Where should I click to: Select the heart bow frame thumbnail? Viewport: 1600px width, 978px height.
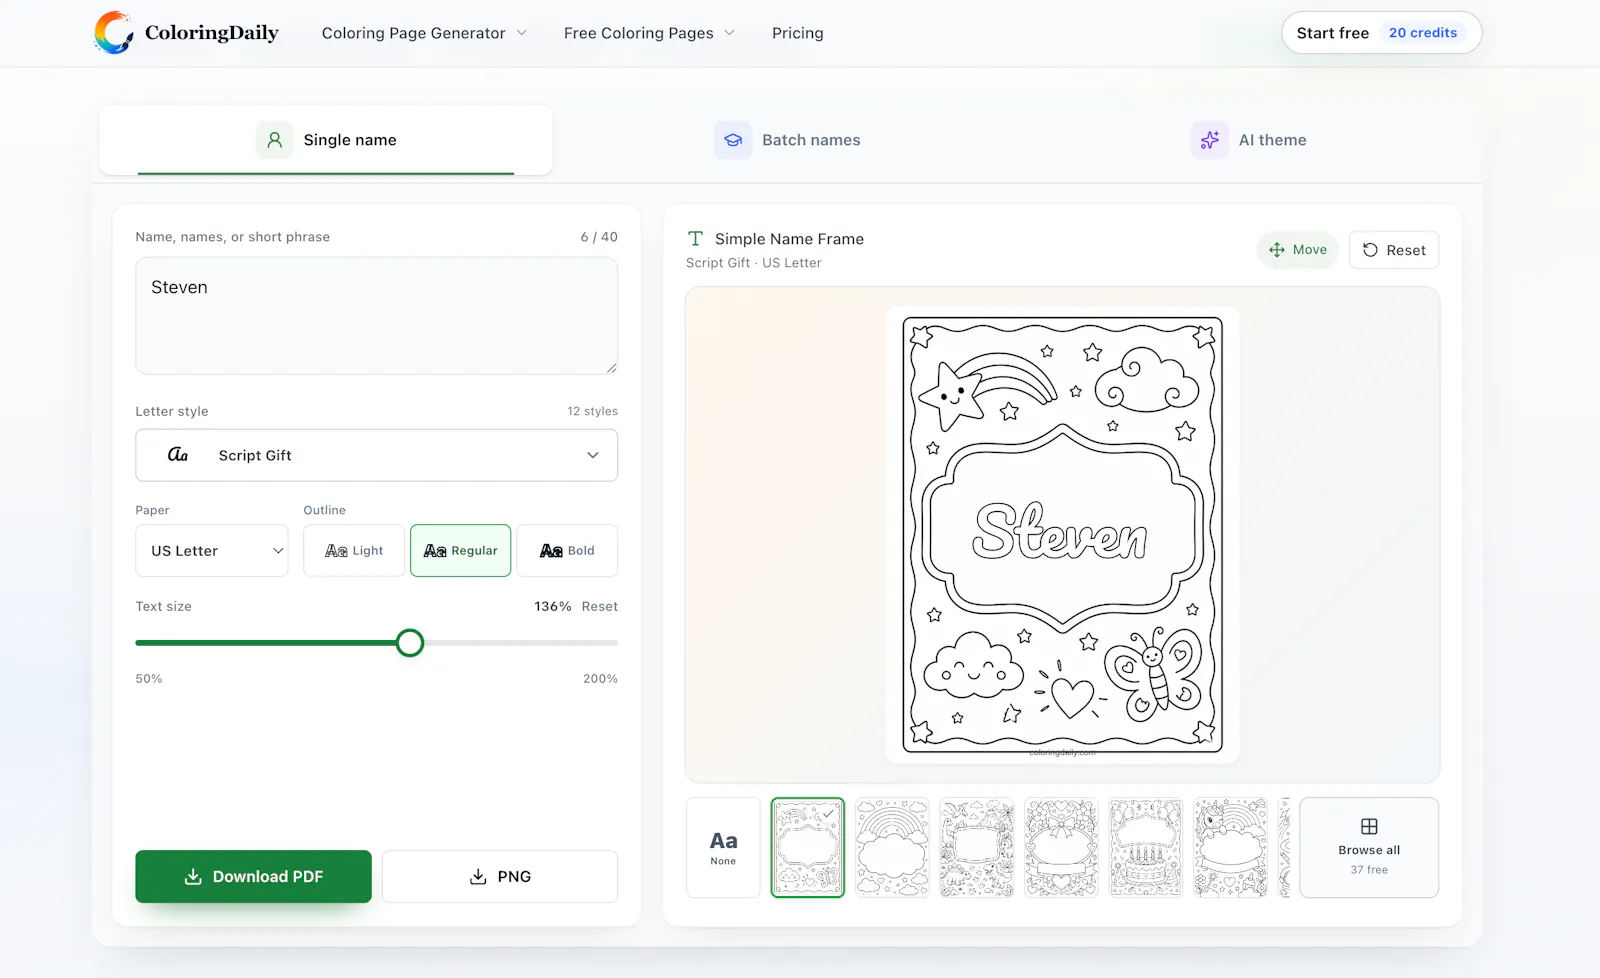(x=1061, y=848)
